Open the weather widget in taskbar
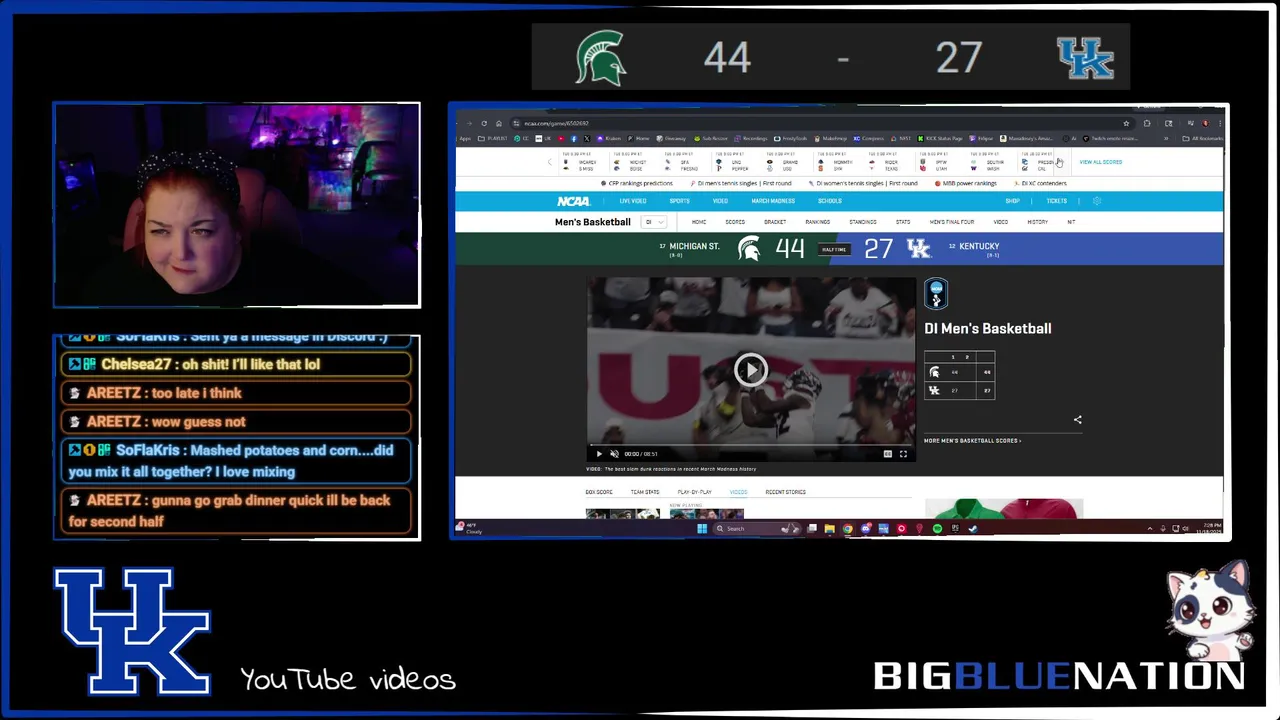The height and width of the screenshot is (720, 1280). 471,528
